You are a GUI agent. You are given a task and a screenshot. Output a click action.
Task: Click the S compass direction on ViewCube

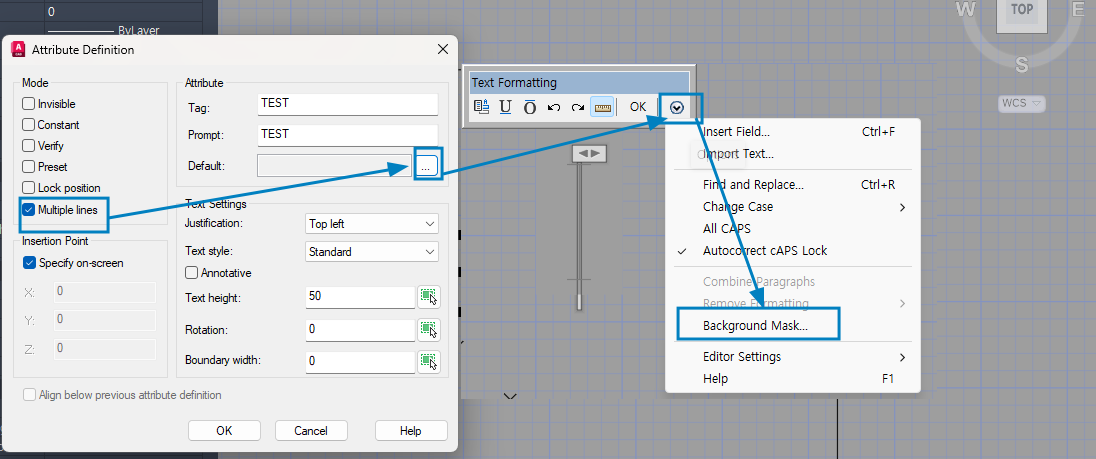coord(1021,65)
